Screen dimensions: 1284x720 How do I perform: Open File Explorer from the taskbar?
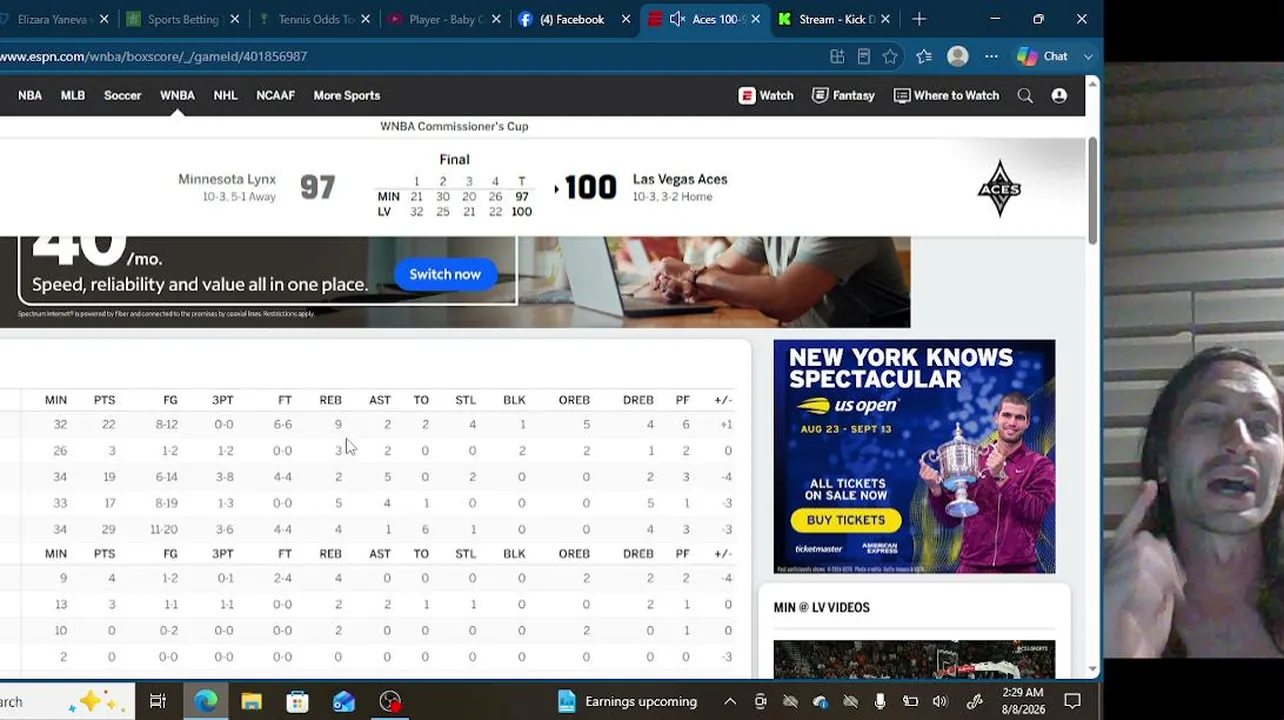coord(251,701)
